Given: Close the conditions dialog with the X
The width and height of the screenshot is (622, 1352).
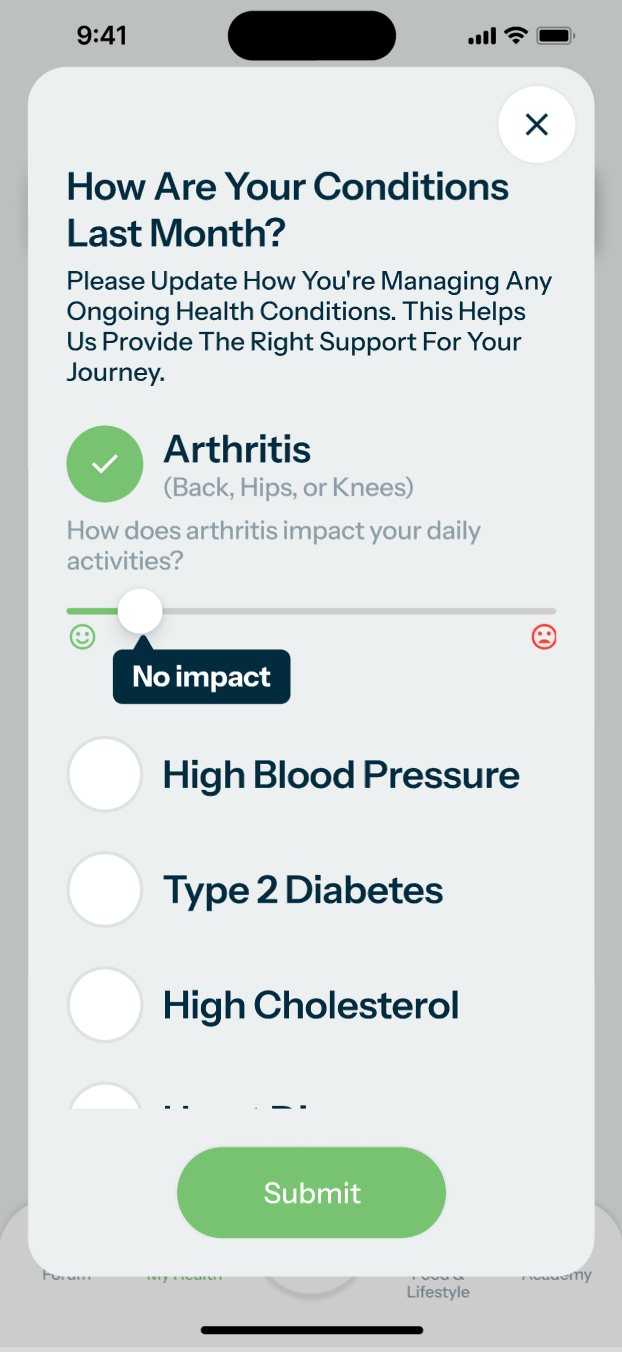Looking at the screenshot, I should [x=537, y=125].
